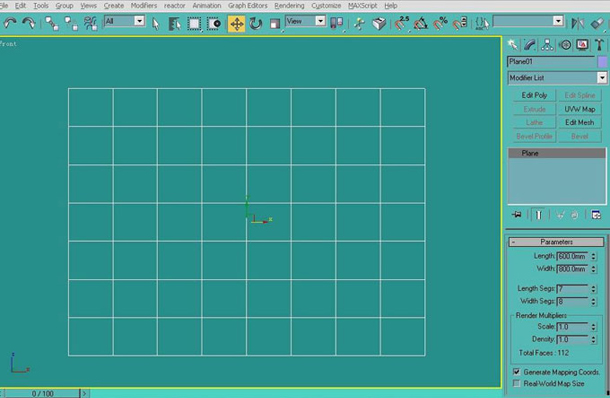610x398 pixels.
Task: Open the Hierarchy command panel tab
Action: 547,45
